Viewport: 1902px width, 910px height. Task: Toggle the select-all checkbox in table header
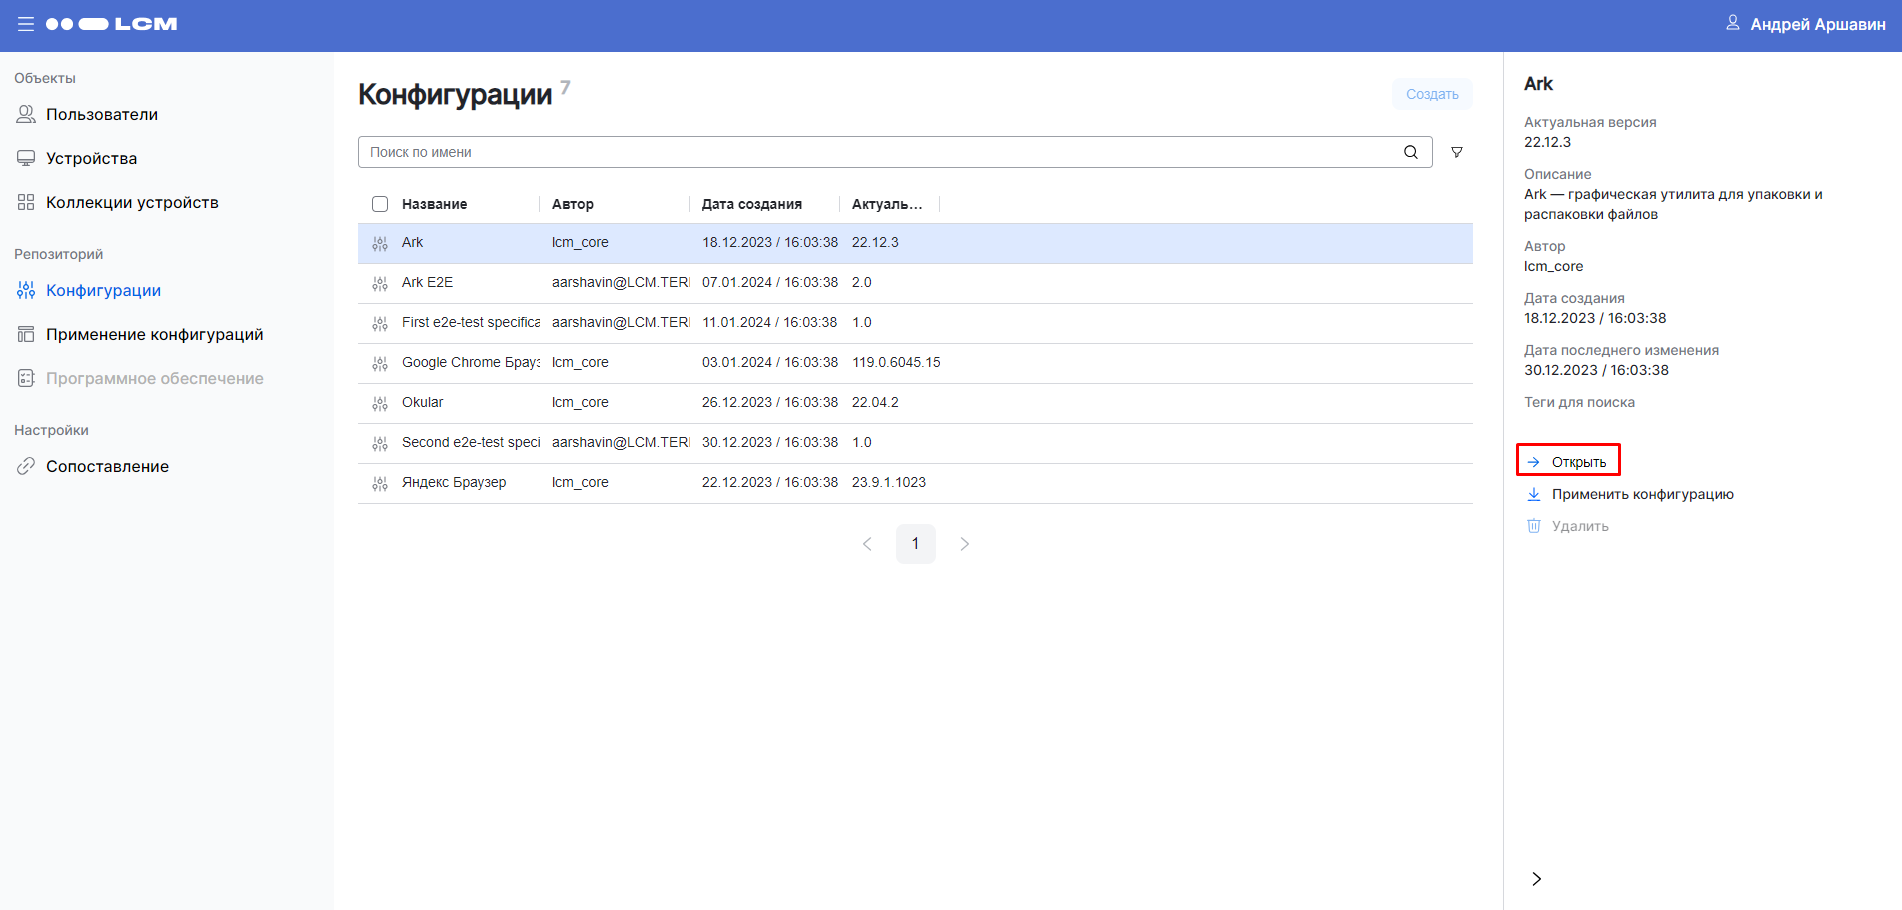coord(380,204)
